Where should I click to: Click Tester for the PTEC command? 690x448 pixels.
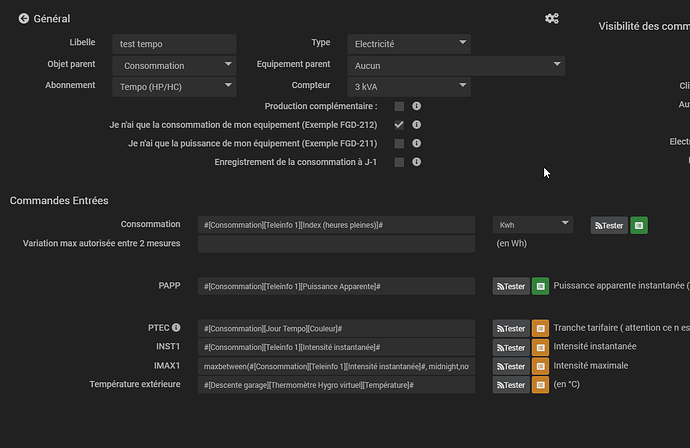coord(511,329)
